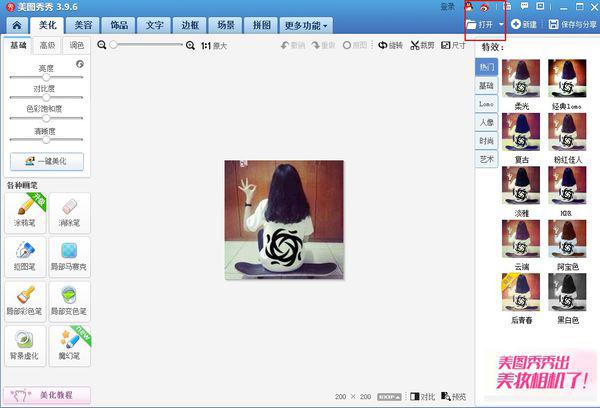Switch to the 美化 tab
This screenshot has height=408, width=600.
click(x=48, y=26)
